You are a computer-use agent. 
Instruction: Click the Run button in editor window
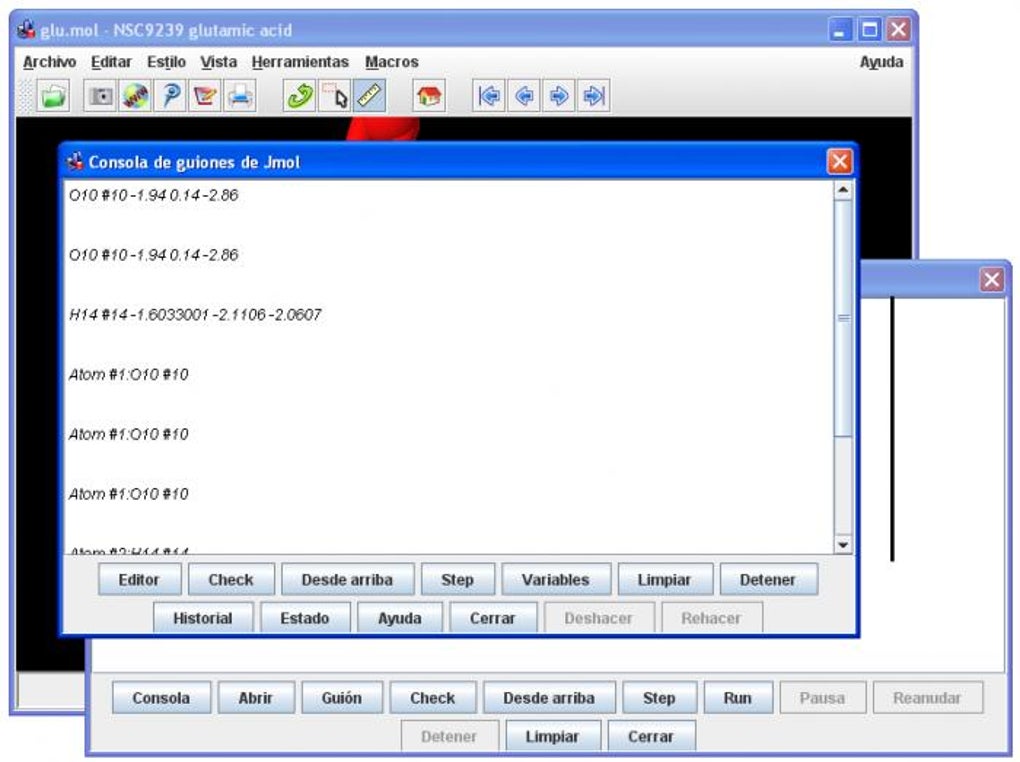738,698
